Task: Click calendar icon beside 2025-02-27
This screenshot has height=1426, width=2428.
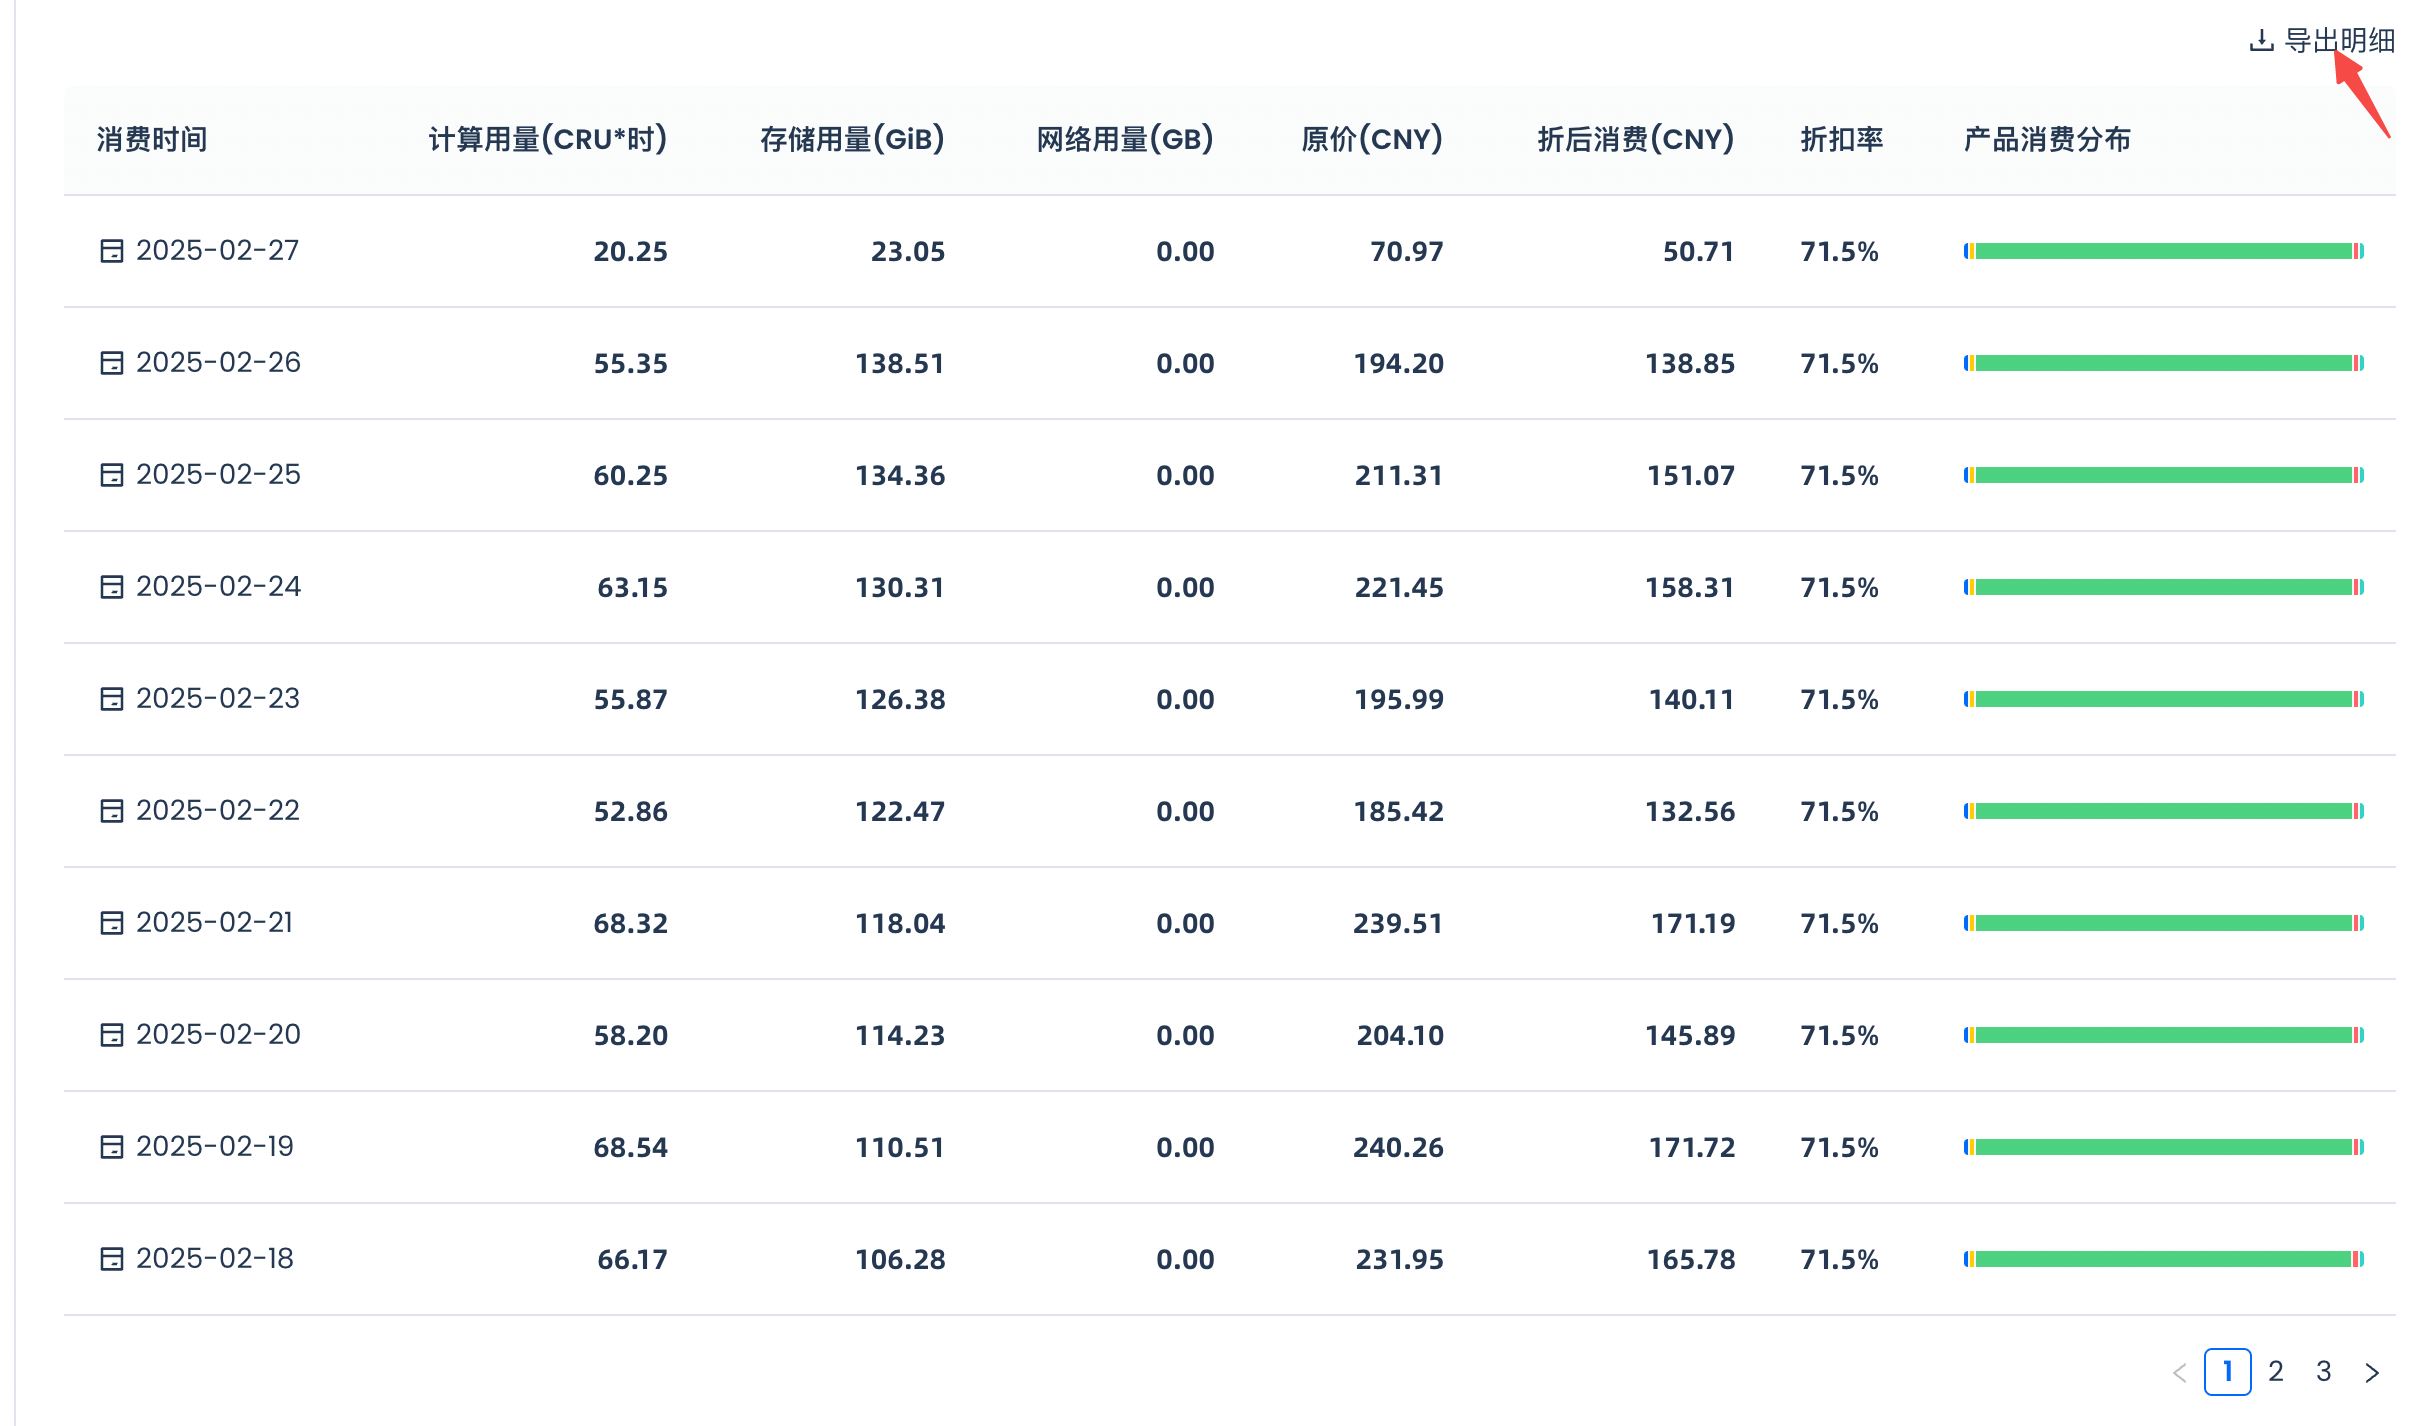Action: [x=112, y=251]
